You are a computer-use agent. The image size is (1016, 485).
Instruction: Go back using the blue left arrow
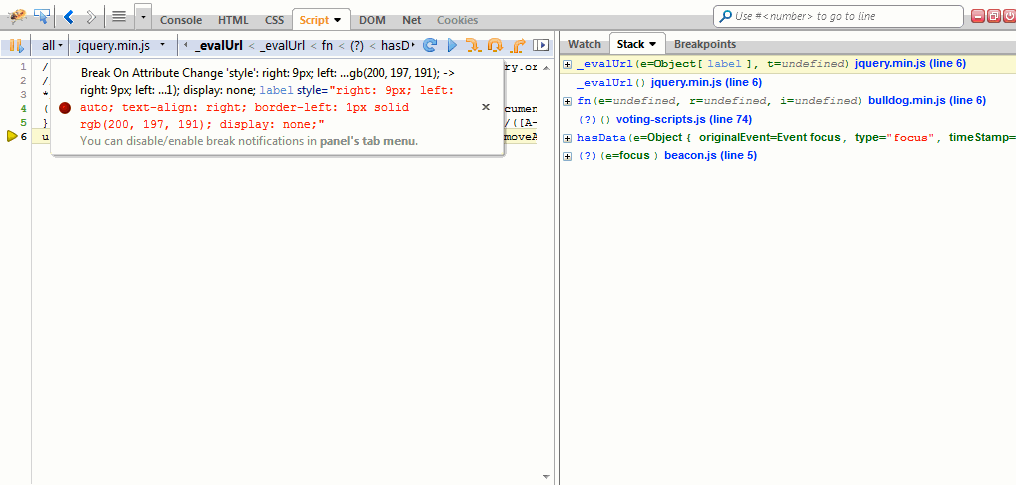[69, 17]
